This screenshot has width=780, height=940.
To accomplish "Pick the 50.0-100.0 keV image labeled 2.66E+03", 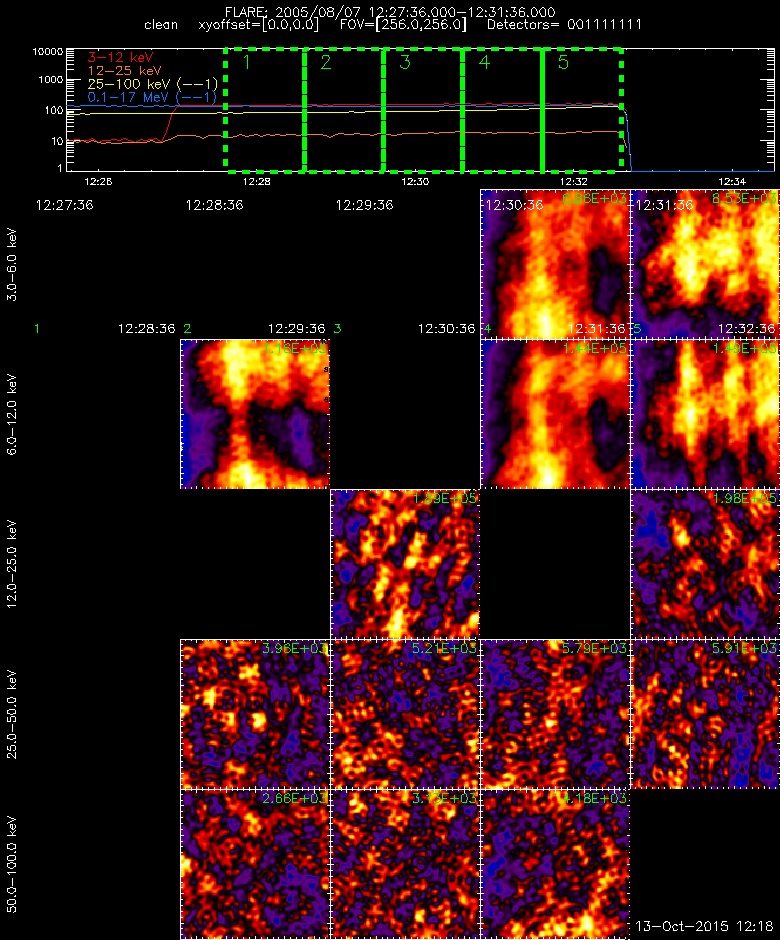I will (x=255, y=864).
